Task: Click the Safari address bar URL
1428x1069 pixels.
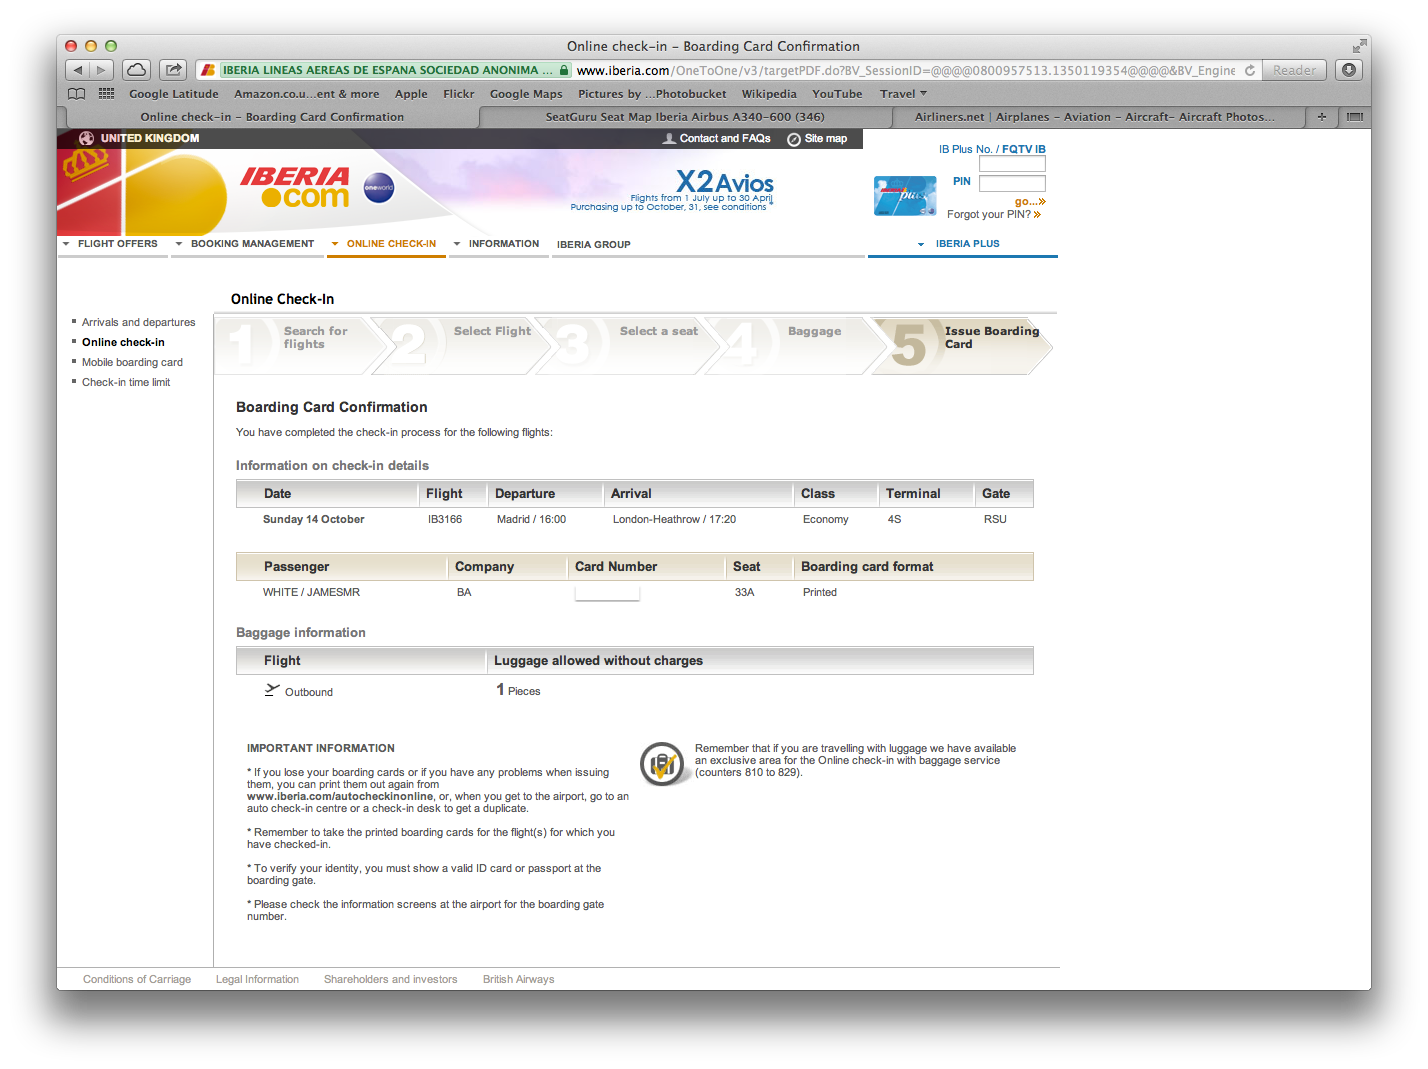Action: click(906, 70)
